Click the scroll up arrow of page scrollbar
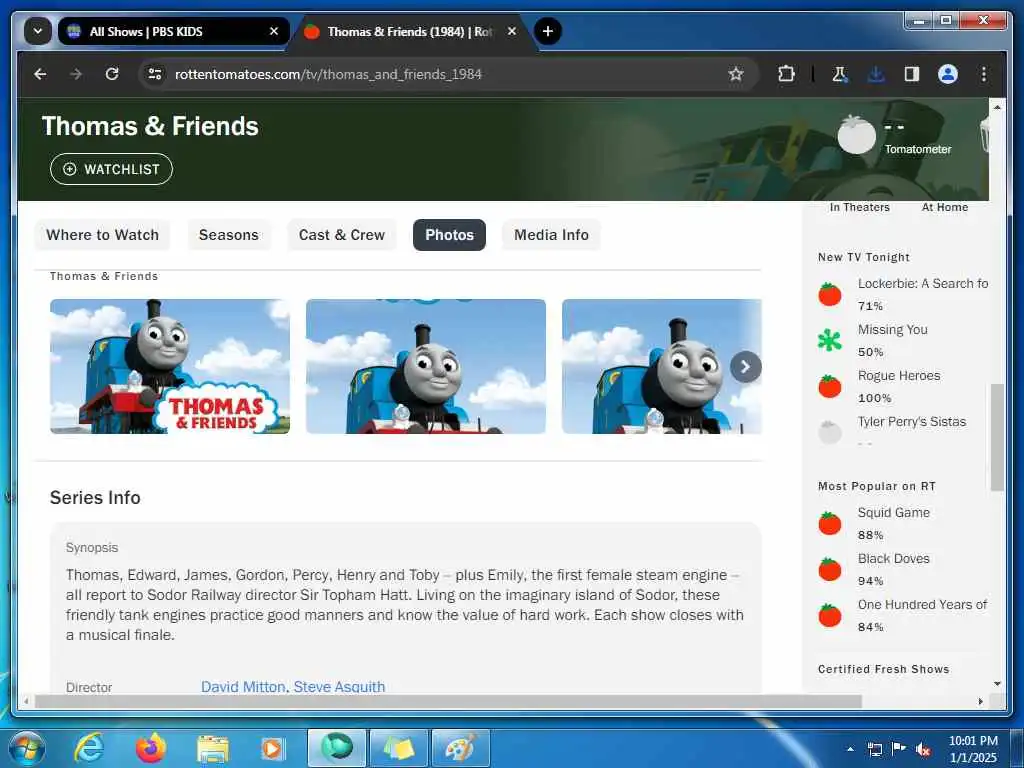This screenshot has width=1024, height=768. click(997, 106)
